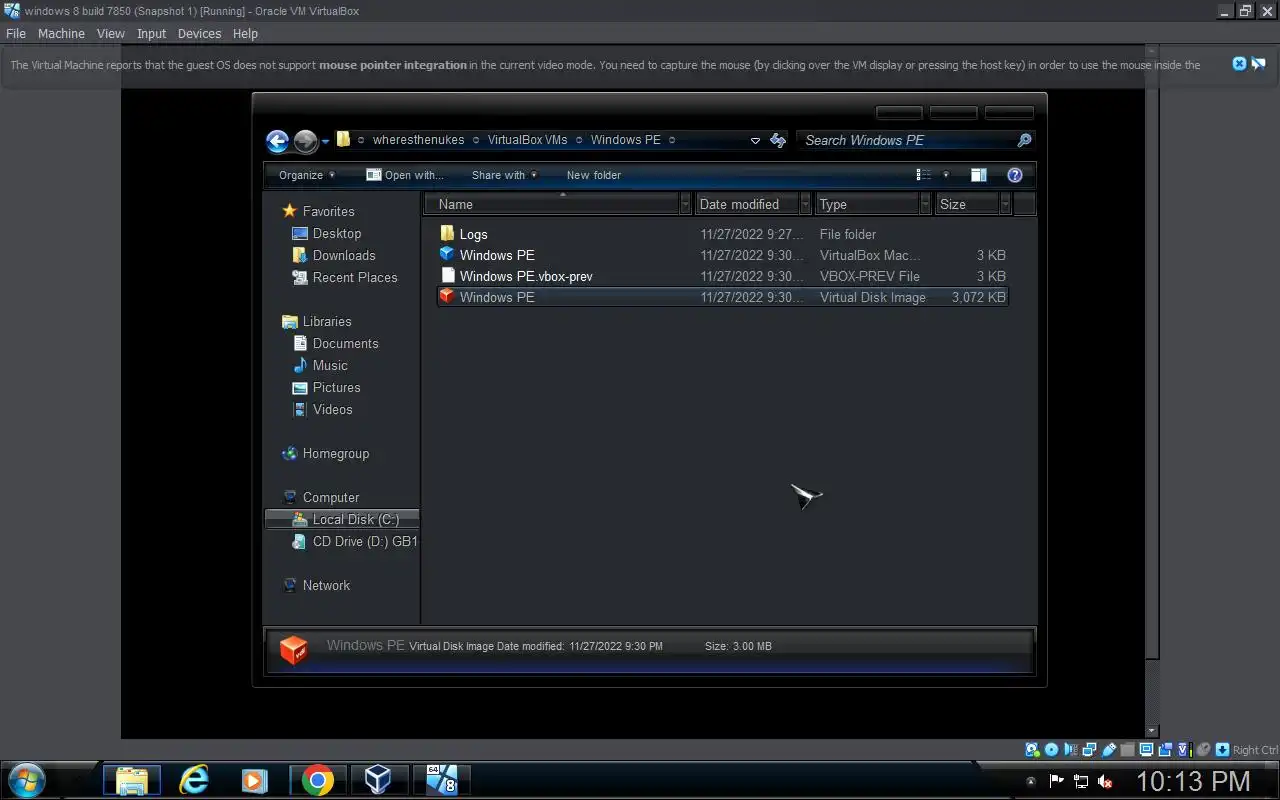Dismiss the mouse integration notification
Image resolution: width=1280 pixels, height=800 pixels.
tap(1239, 64)
